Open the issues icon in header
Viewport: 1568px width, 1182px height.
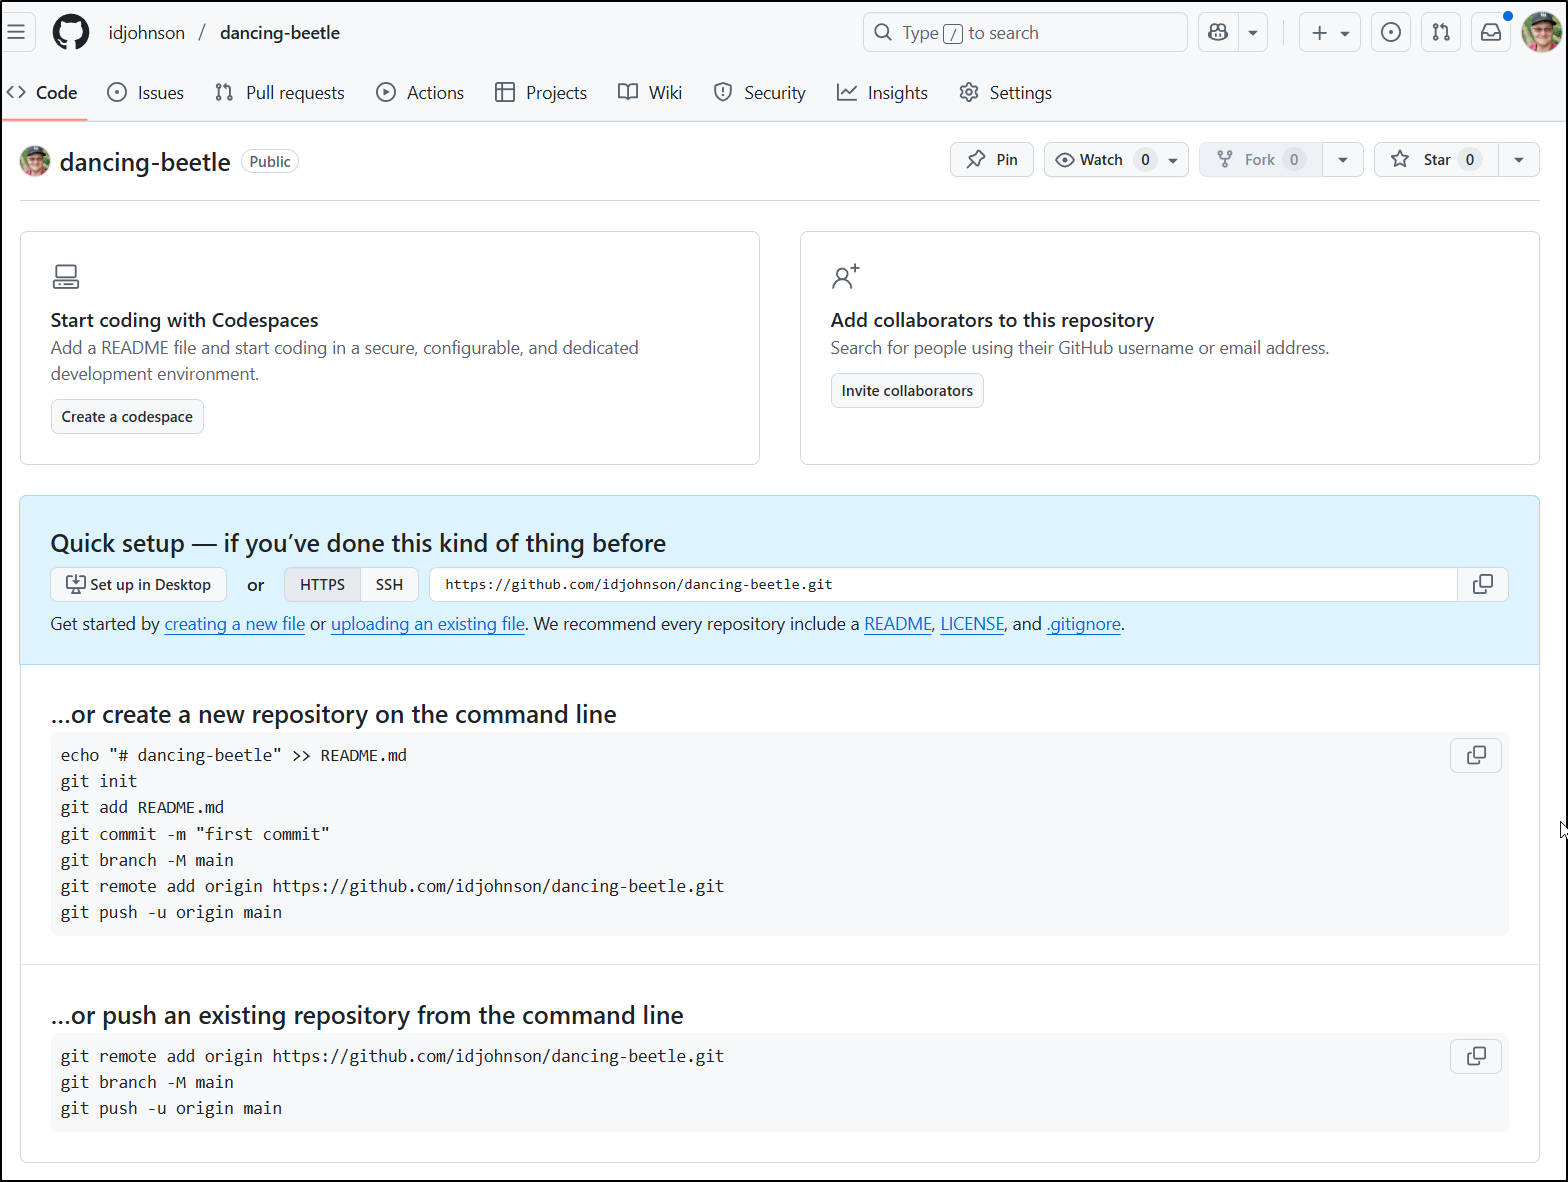1390,33
